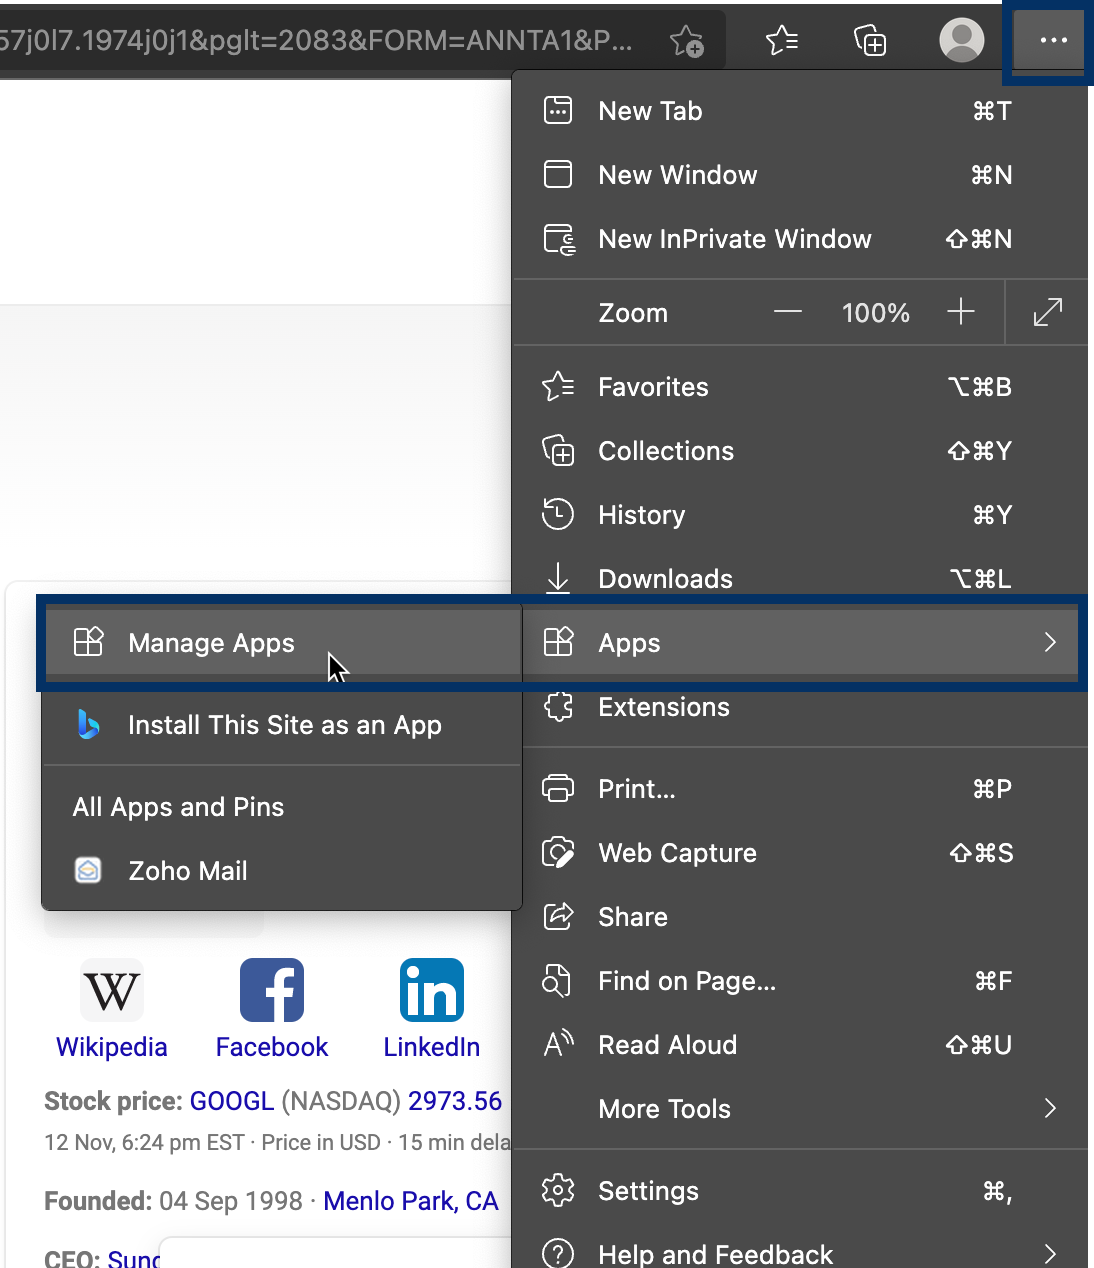The width and height of the screenshot is (1094, 1268).
Task: Choose Install This Site as an App
Action: click(x=284, y=725)
